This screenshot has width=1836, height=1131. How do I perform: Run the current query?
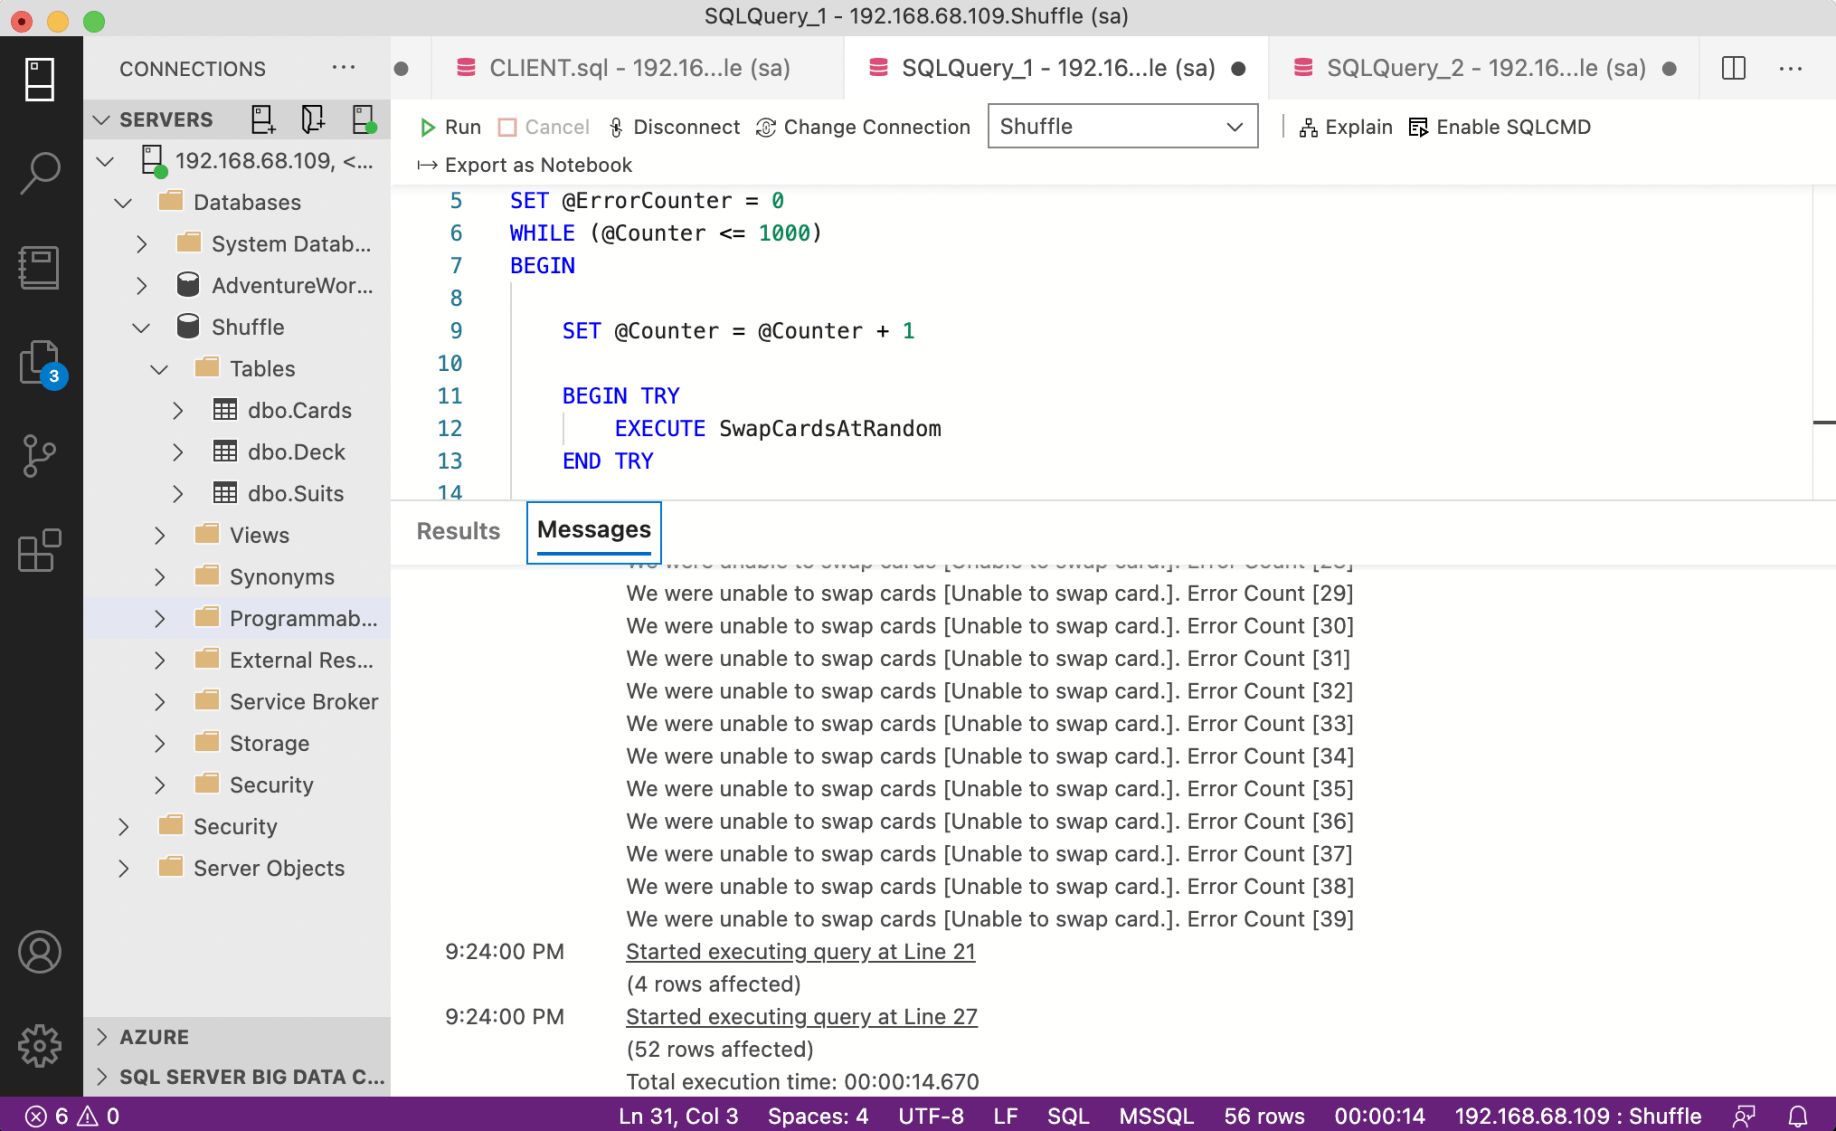tap(449, 127)
